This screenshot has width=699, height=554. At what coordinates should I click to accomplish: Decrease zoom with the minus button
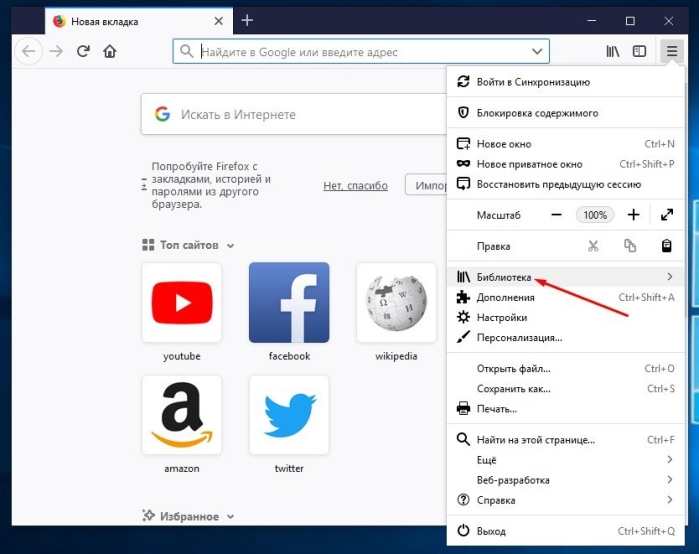click(x=556, y=215)
